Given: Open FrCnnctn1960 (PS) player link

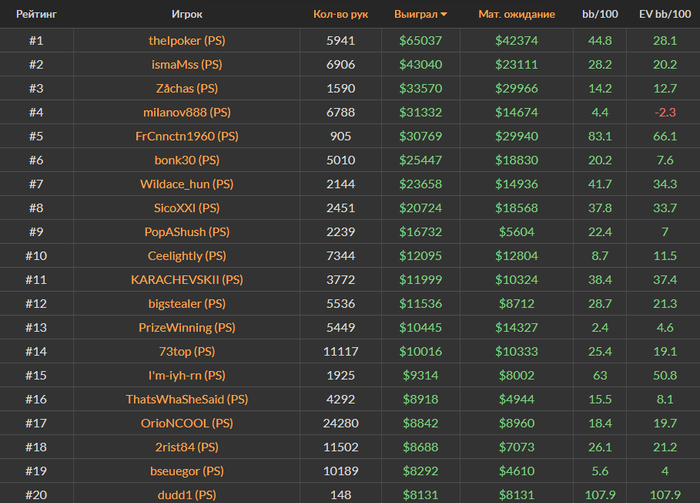Looking at the screenshot, I should pyautogui.click(x=187, y=136).
